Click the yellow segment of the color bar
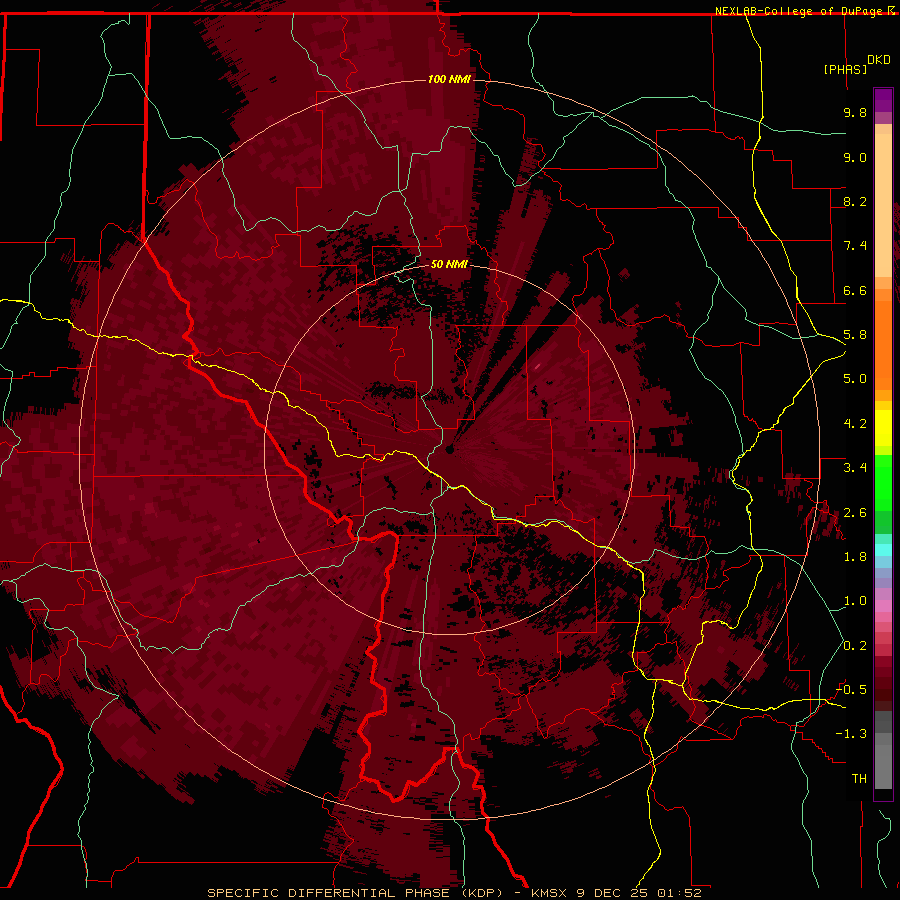 click(883, 428)
